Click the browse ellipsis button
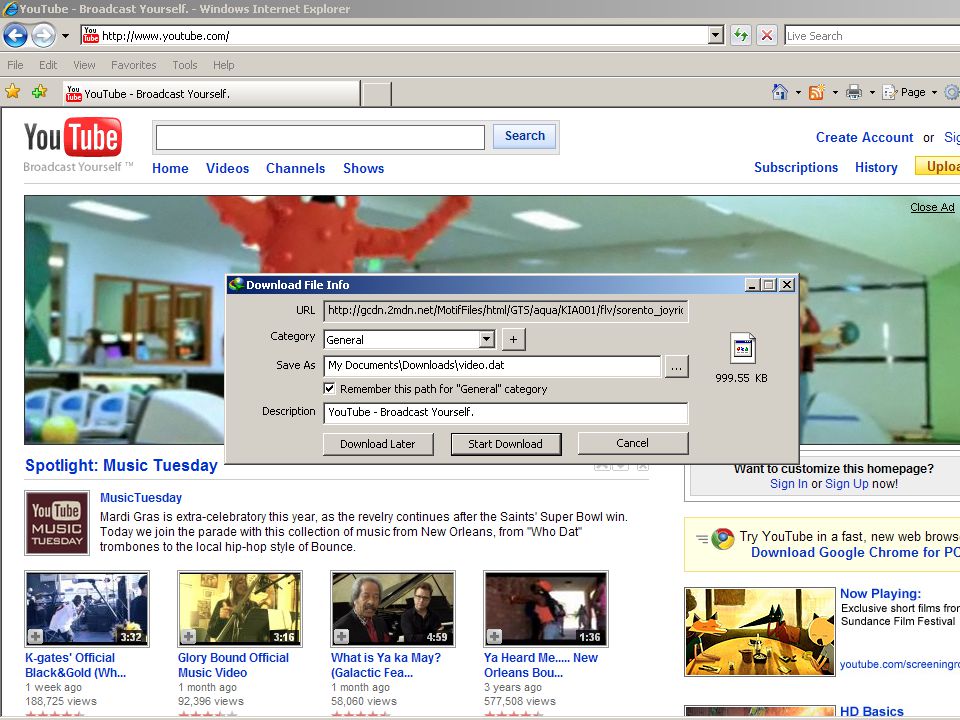 click(x=676, y=367)
